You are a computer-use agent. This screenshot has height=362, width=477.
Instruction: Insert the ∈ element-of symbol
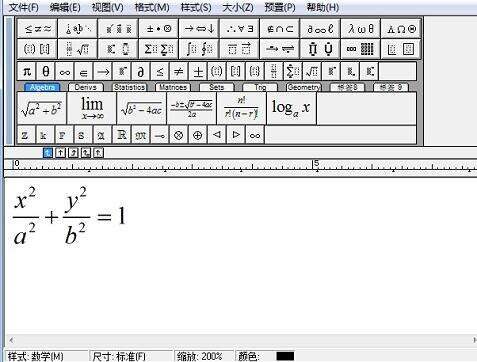click(84, 71)
